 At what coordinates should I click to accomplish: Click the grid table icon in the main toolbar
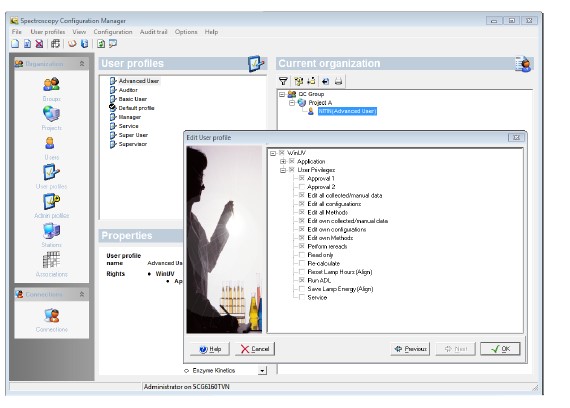point(55,44)
